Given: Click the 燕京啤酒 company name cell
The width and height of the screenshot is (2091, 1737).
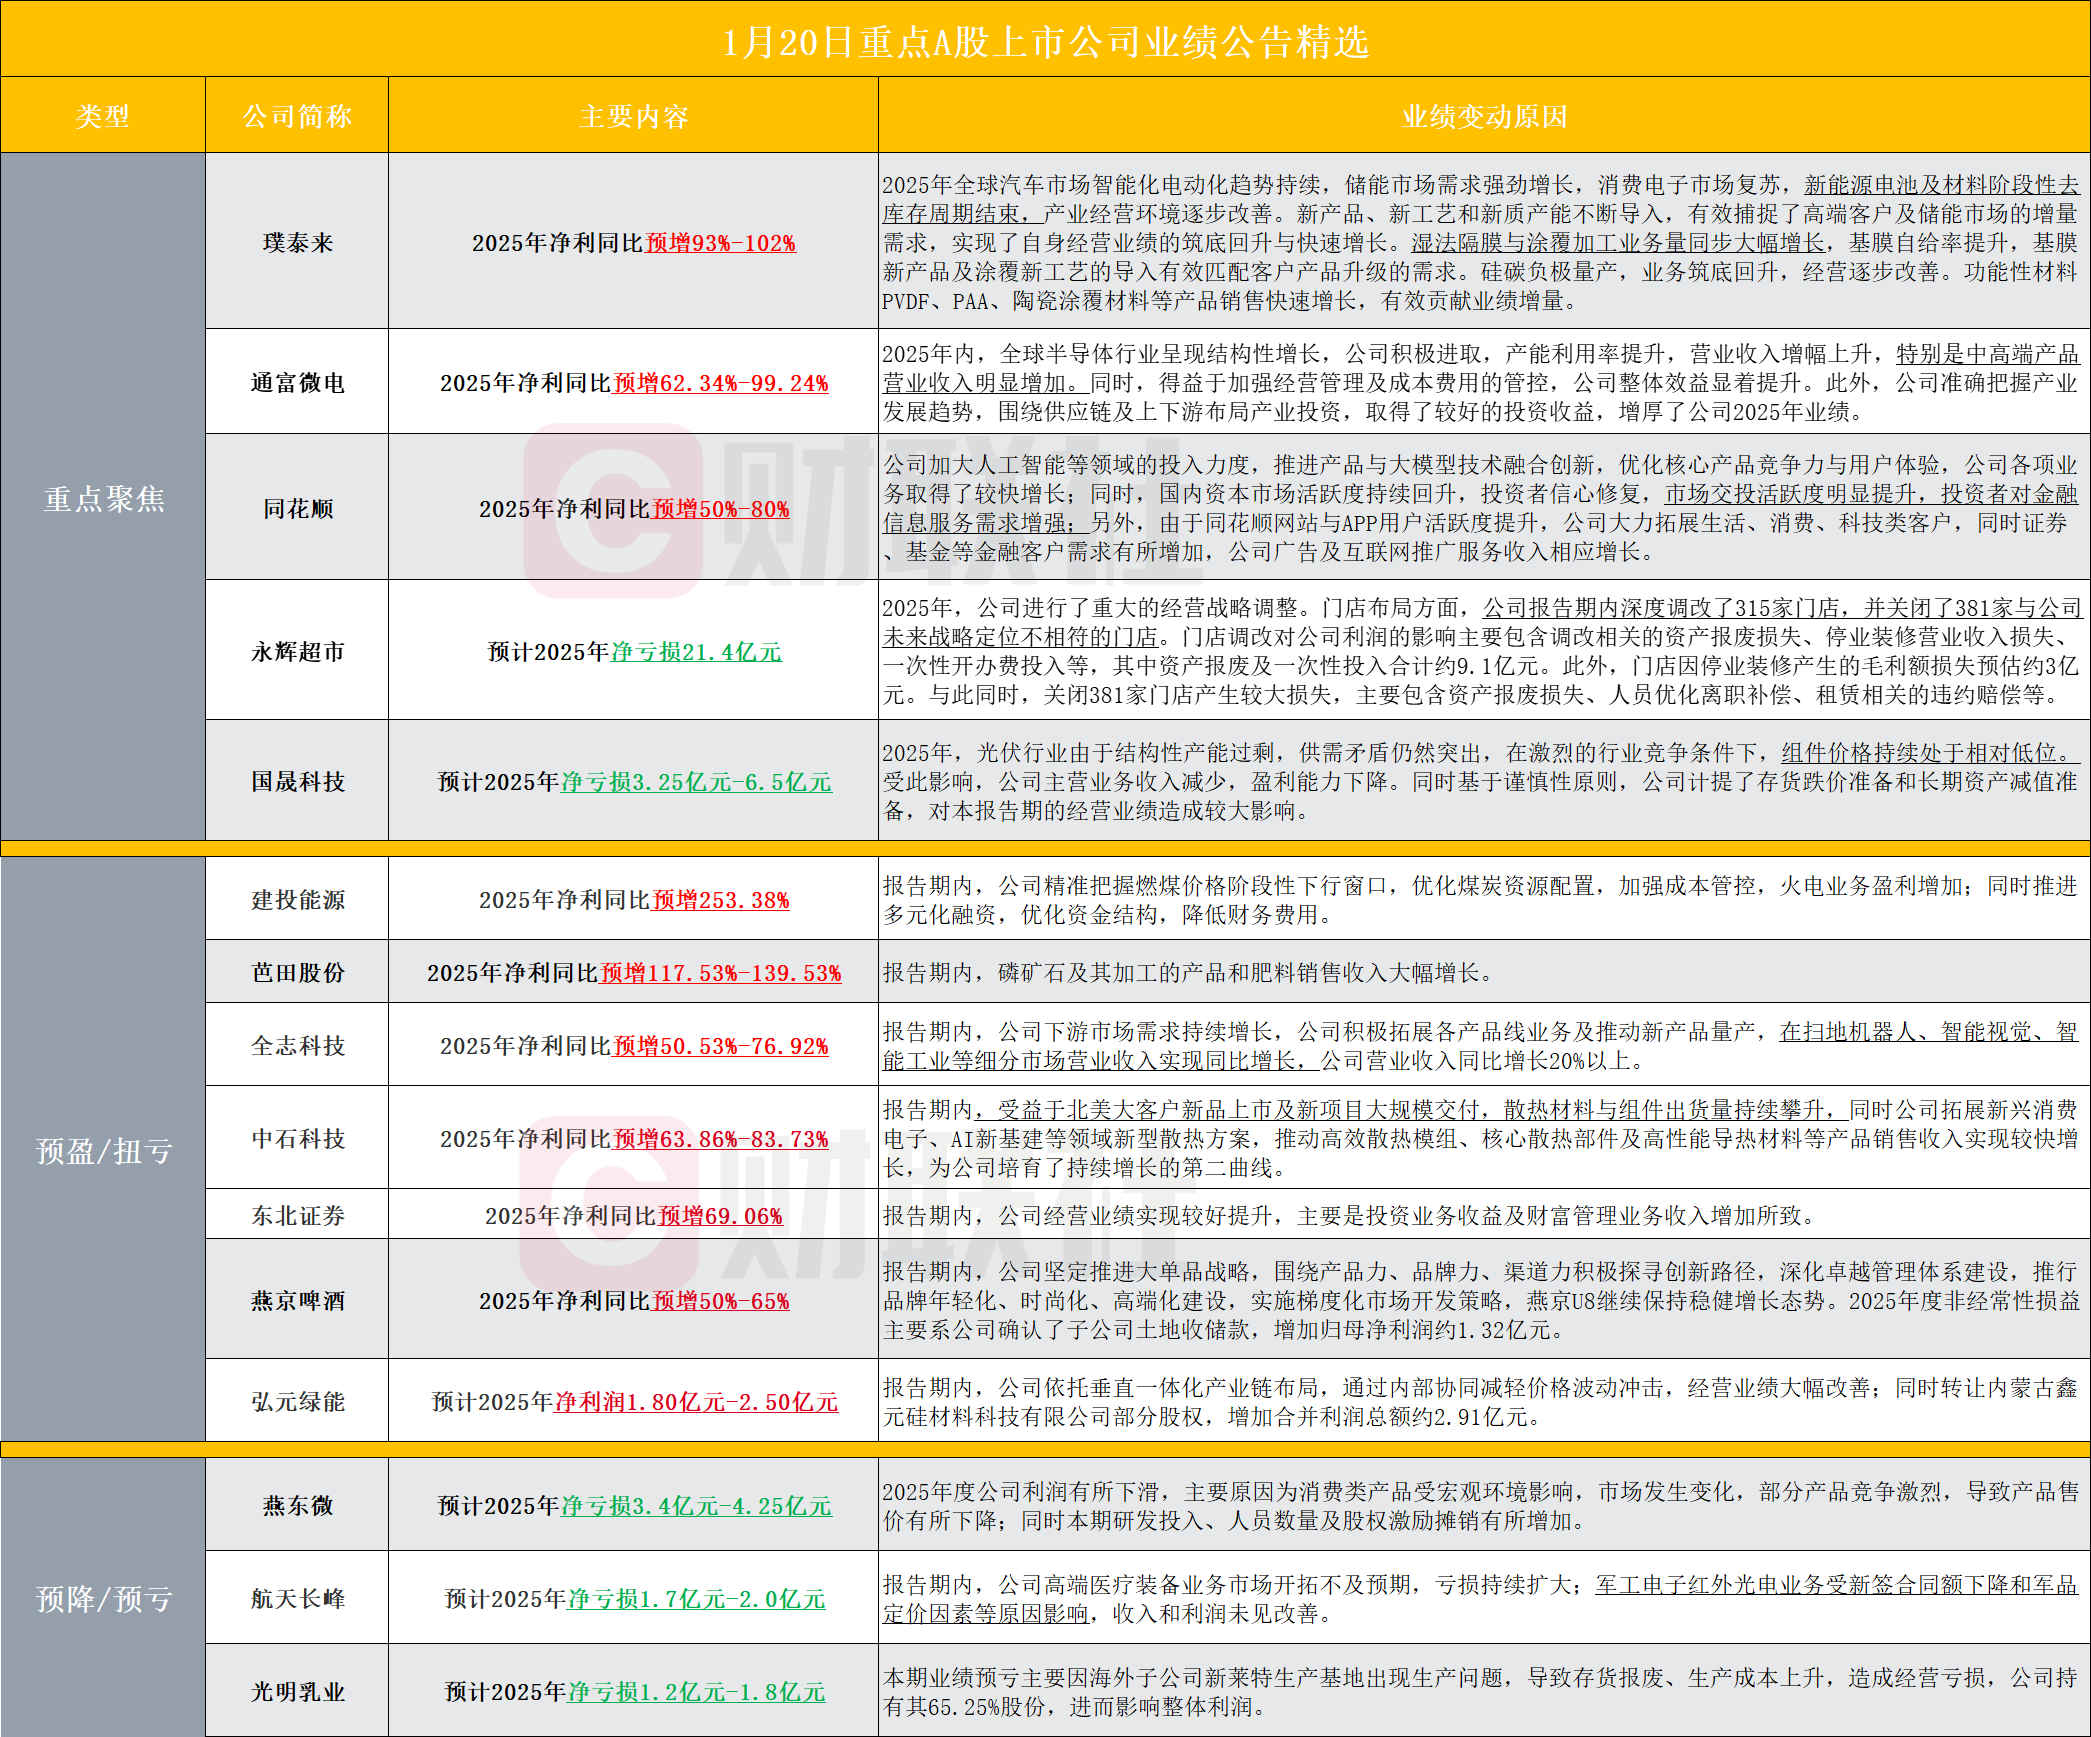Looking at the screenshot, I should [297, 1301].
